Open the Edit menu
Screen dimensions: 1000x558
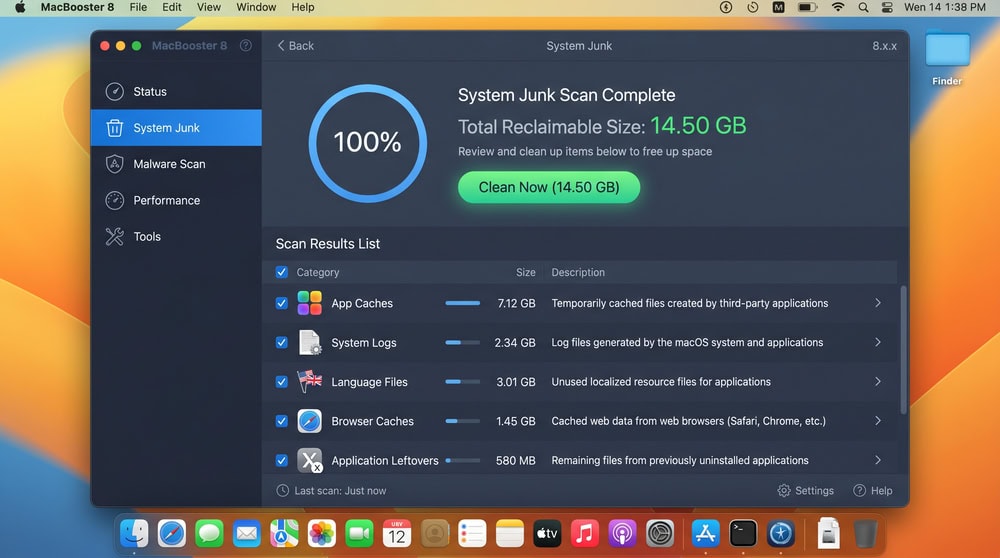click(172, 7)
